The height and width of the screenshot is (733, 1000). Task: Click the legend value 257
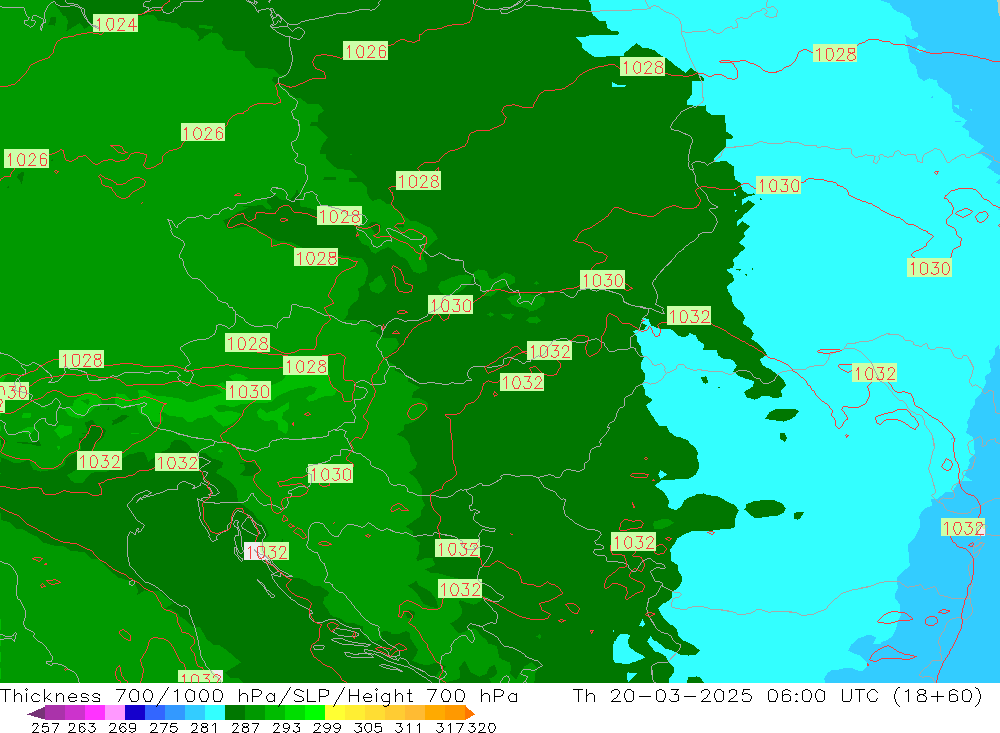pos(45,727)
